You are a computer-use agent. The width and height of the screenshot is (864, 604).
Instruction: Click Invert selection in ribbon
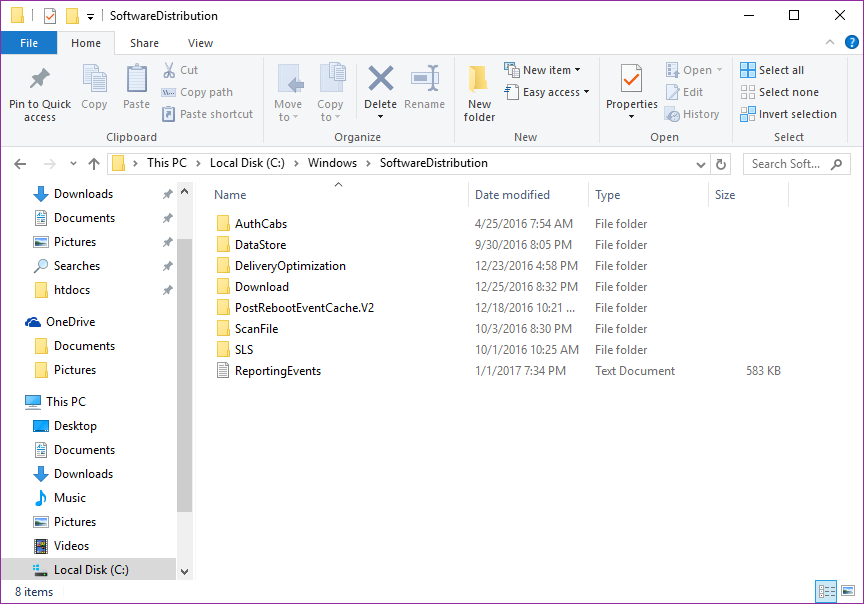788,114
